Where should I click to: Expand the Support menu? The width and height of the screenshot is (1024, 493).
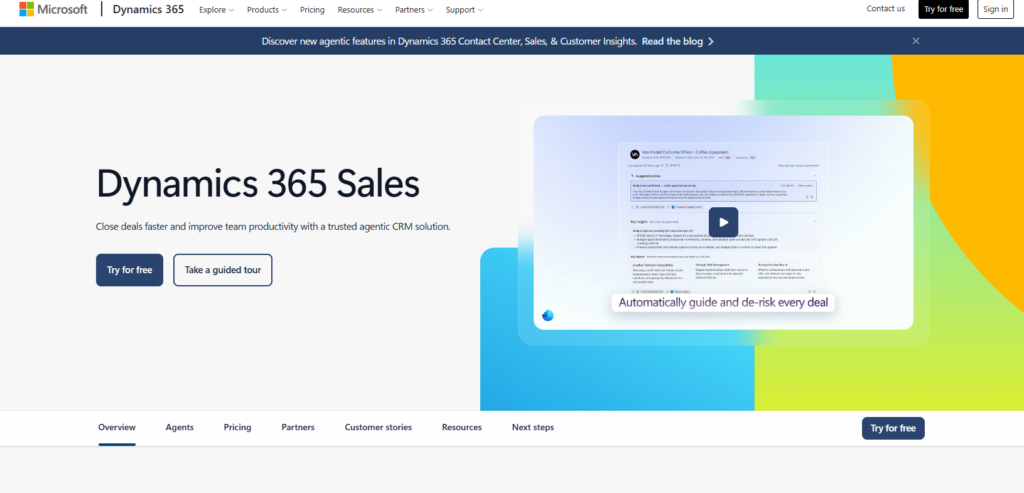[464, 10]
